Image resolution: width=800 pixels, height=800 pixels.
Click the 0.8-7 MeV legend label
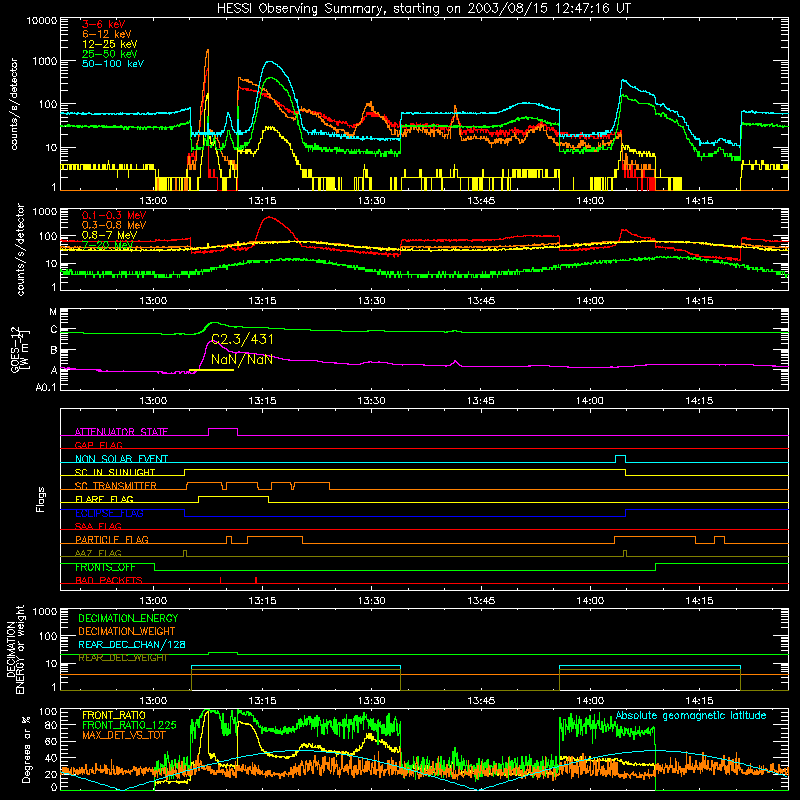tap(110, 235)
